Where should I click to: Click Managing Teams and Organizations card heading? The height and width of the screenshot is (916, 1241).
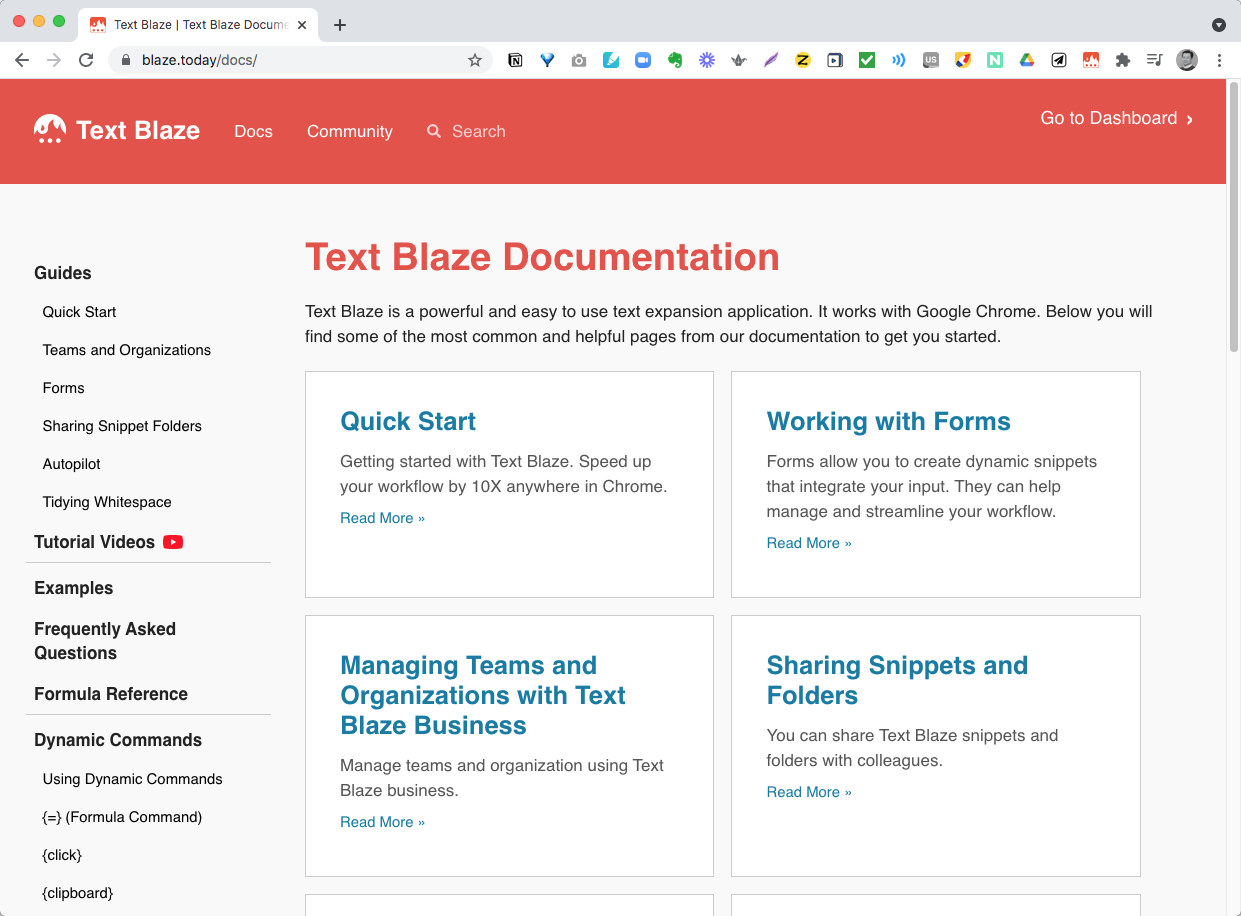click(x=483, y=695)
